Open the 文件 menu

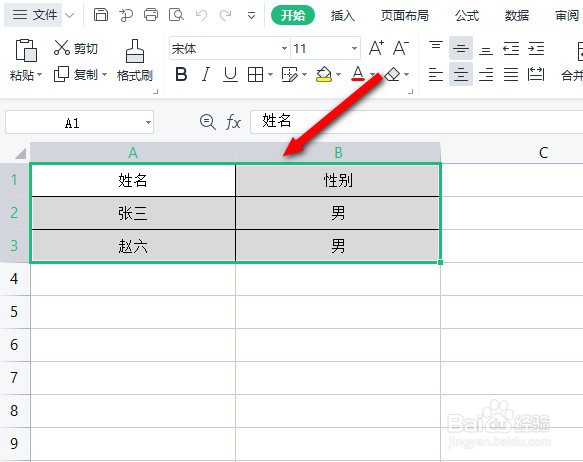click(34, 15)
